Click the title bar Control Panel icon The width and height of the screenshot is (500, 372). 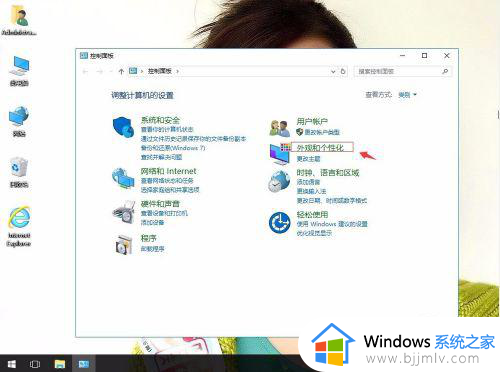tap(84, 56)
